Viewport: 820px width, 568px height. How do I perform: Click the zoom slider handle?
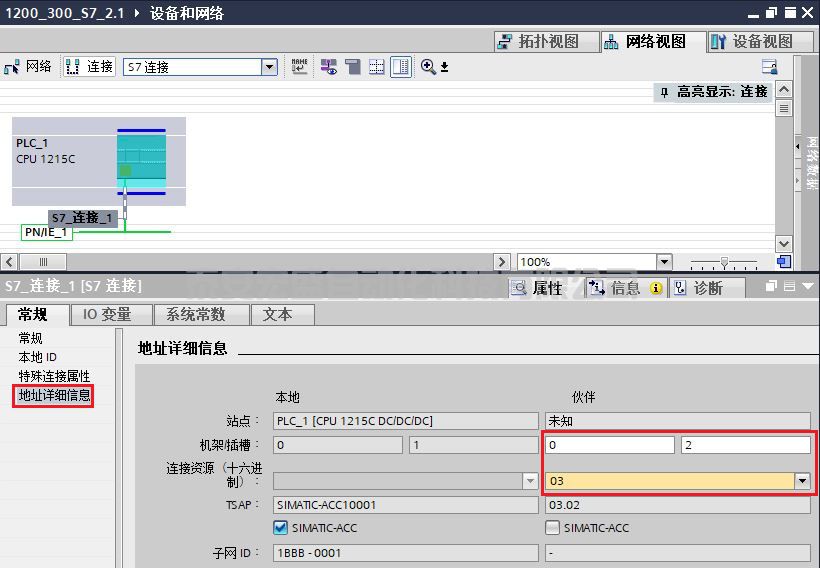(x=725, y=262)
